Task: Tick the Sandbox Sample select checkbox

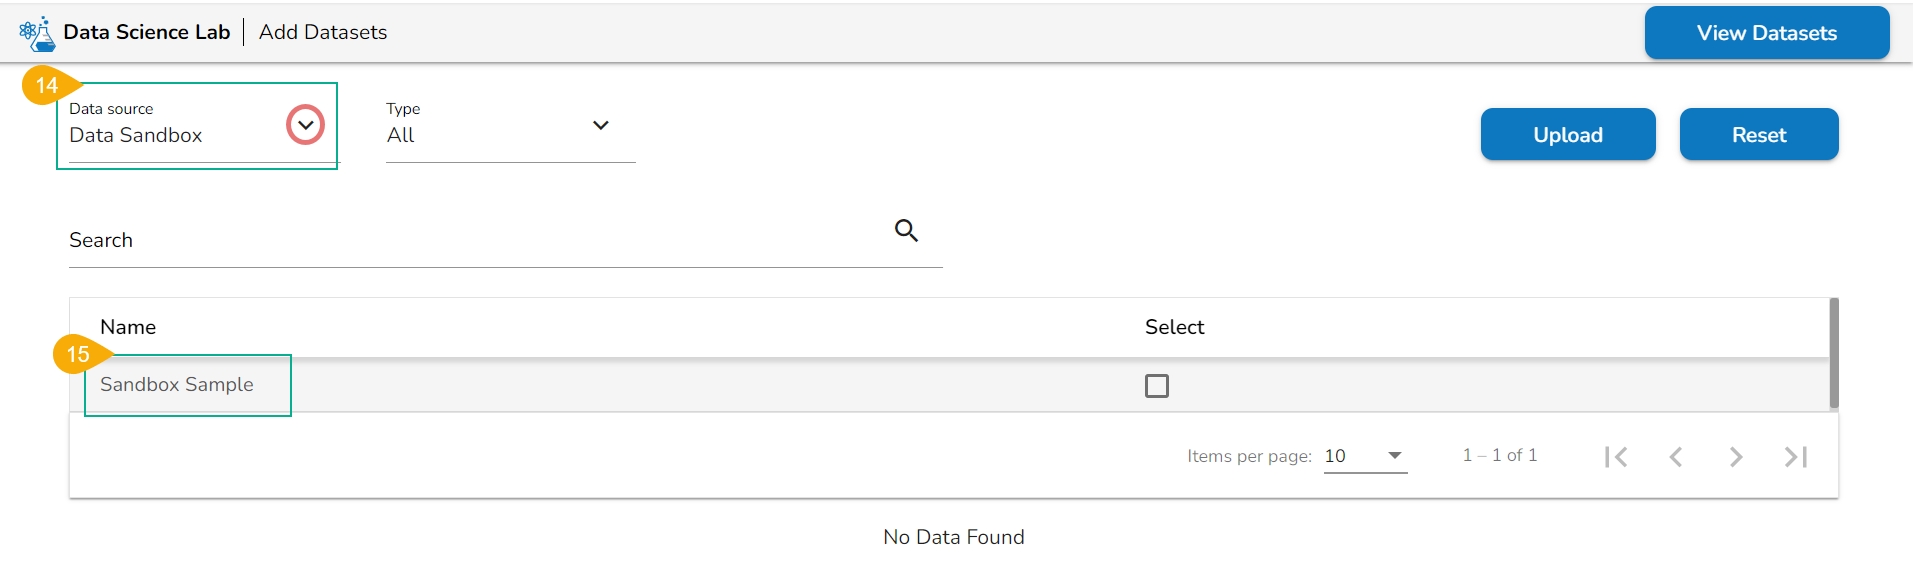Action: (1157, 386)
